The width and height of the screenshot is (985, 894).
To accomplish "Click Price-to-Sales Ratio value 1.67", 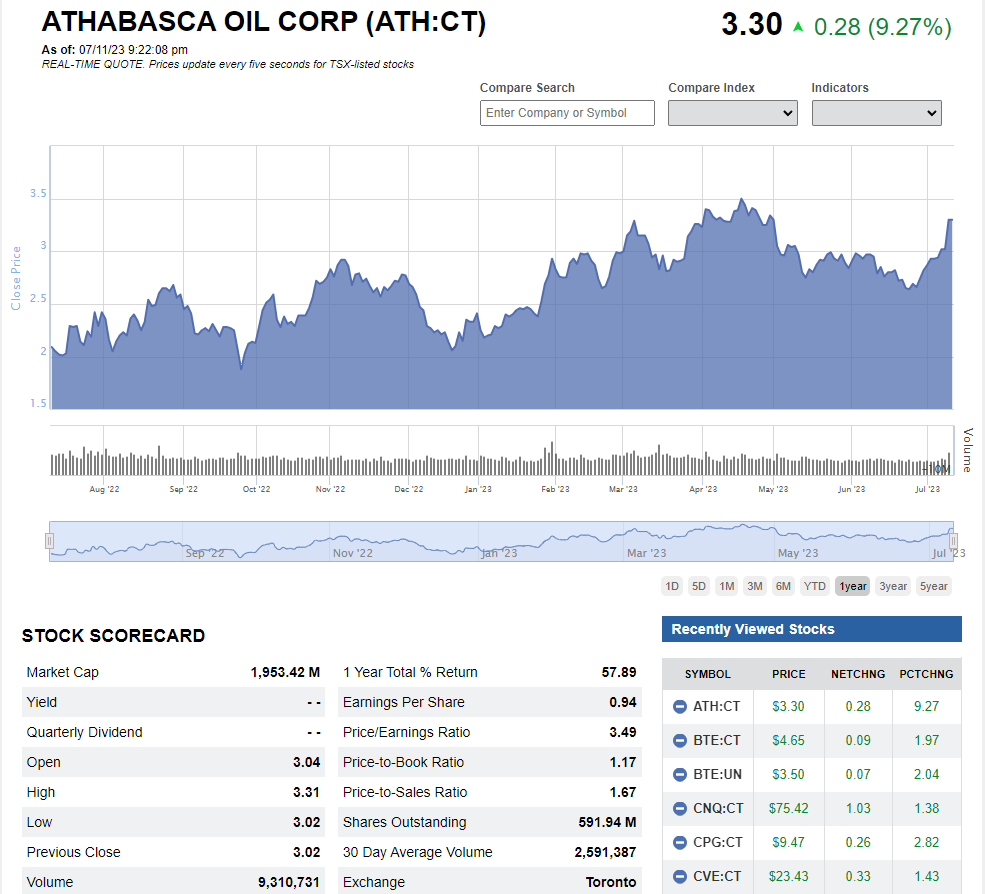I will (x=623, y=793).
